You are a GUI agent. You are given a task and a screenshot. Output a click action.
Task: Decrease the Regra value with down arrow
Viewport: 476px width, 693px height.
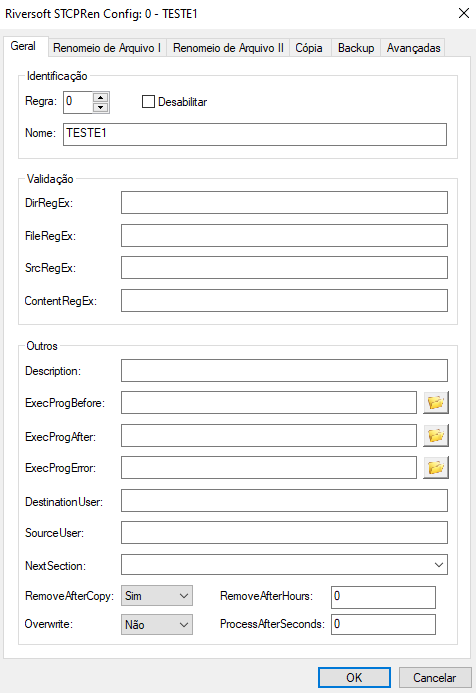click(x=101, y=107)
